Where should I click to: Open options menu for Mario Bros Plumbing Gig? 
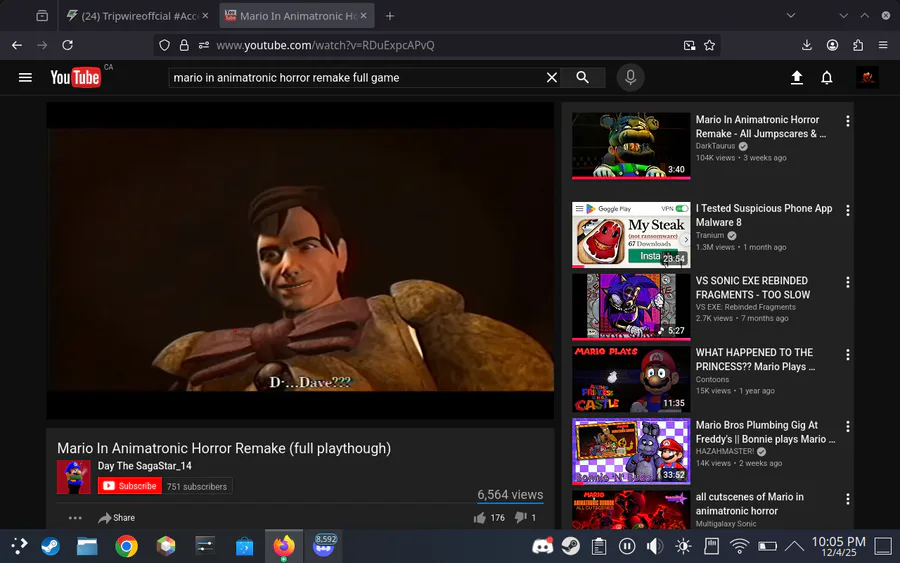848,426
